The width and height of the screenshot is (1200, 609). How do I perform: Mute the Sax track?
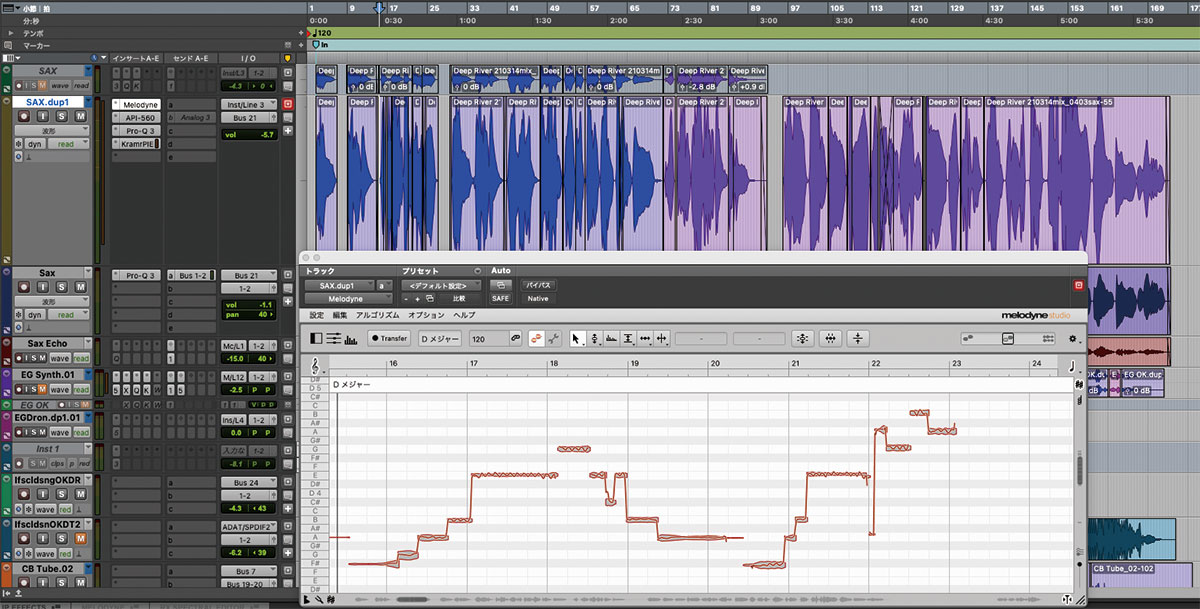click(x=80, y=287)
